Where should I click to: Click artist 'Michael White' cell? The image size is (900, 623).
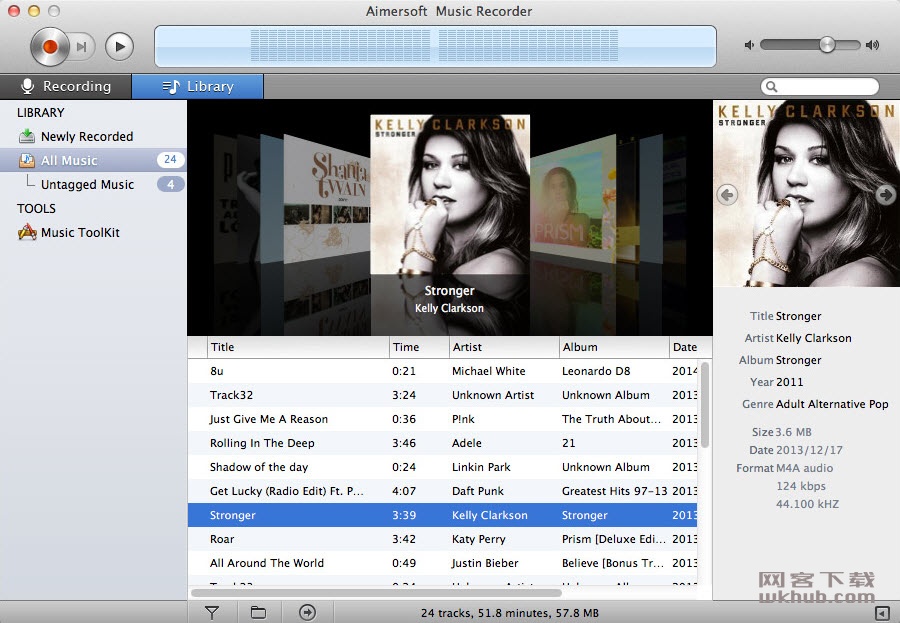[x=488, y=371]
